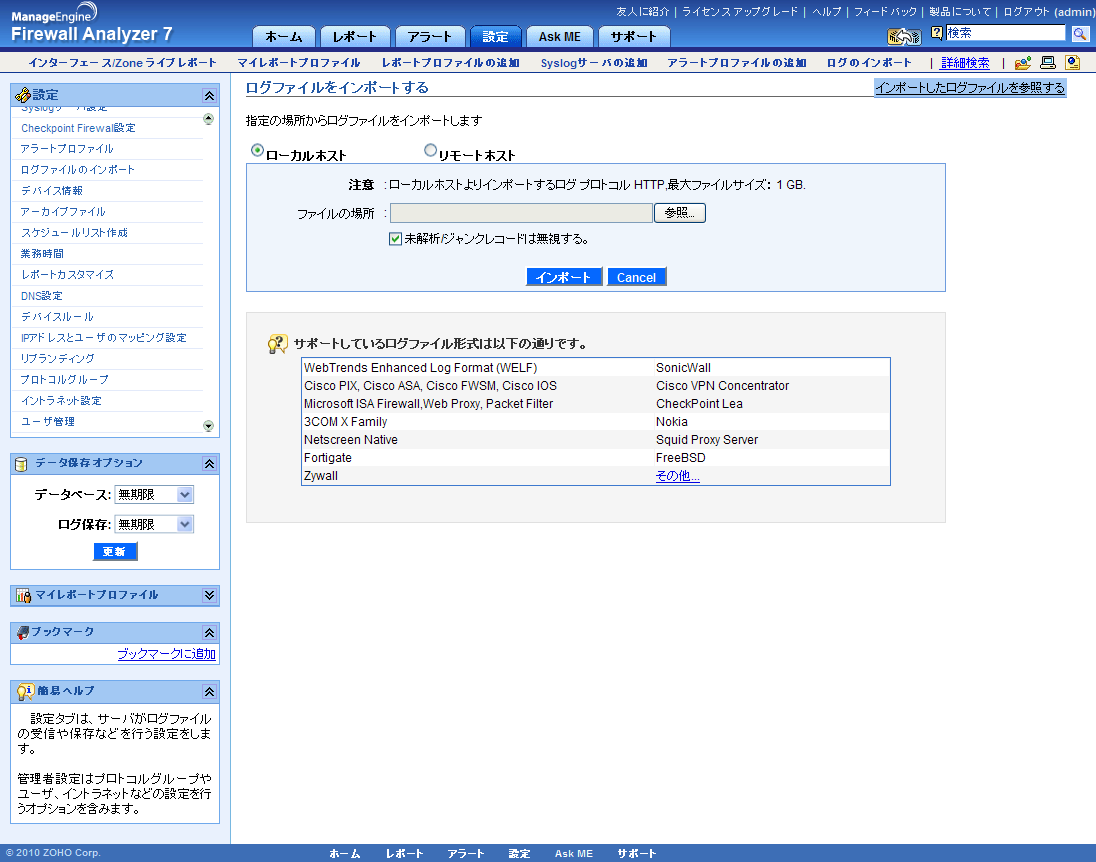Click the lightbulb hint icon above formats table

[x=277, y=343]
